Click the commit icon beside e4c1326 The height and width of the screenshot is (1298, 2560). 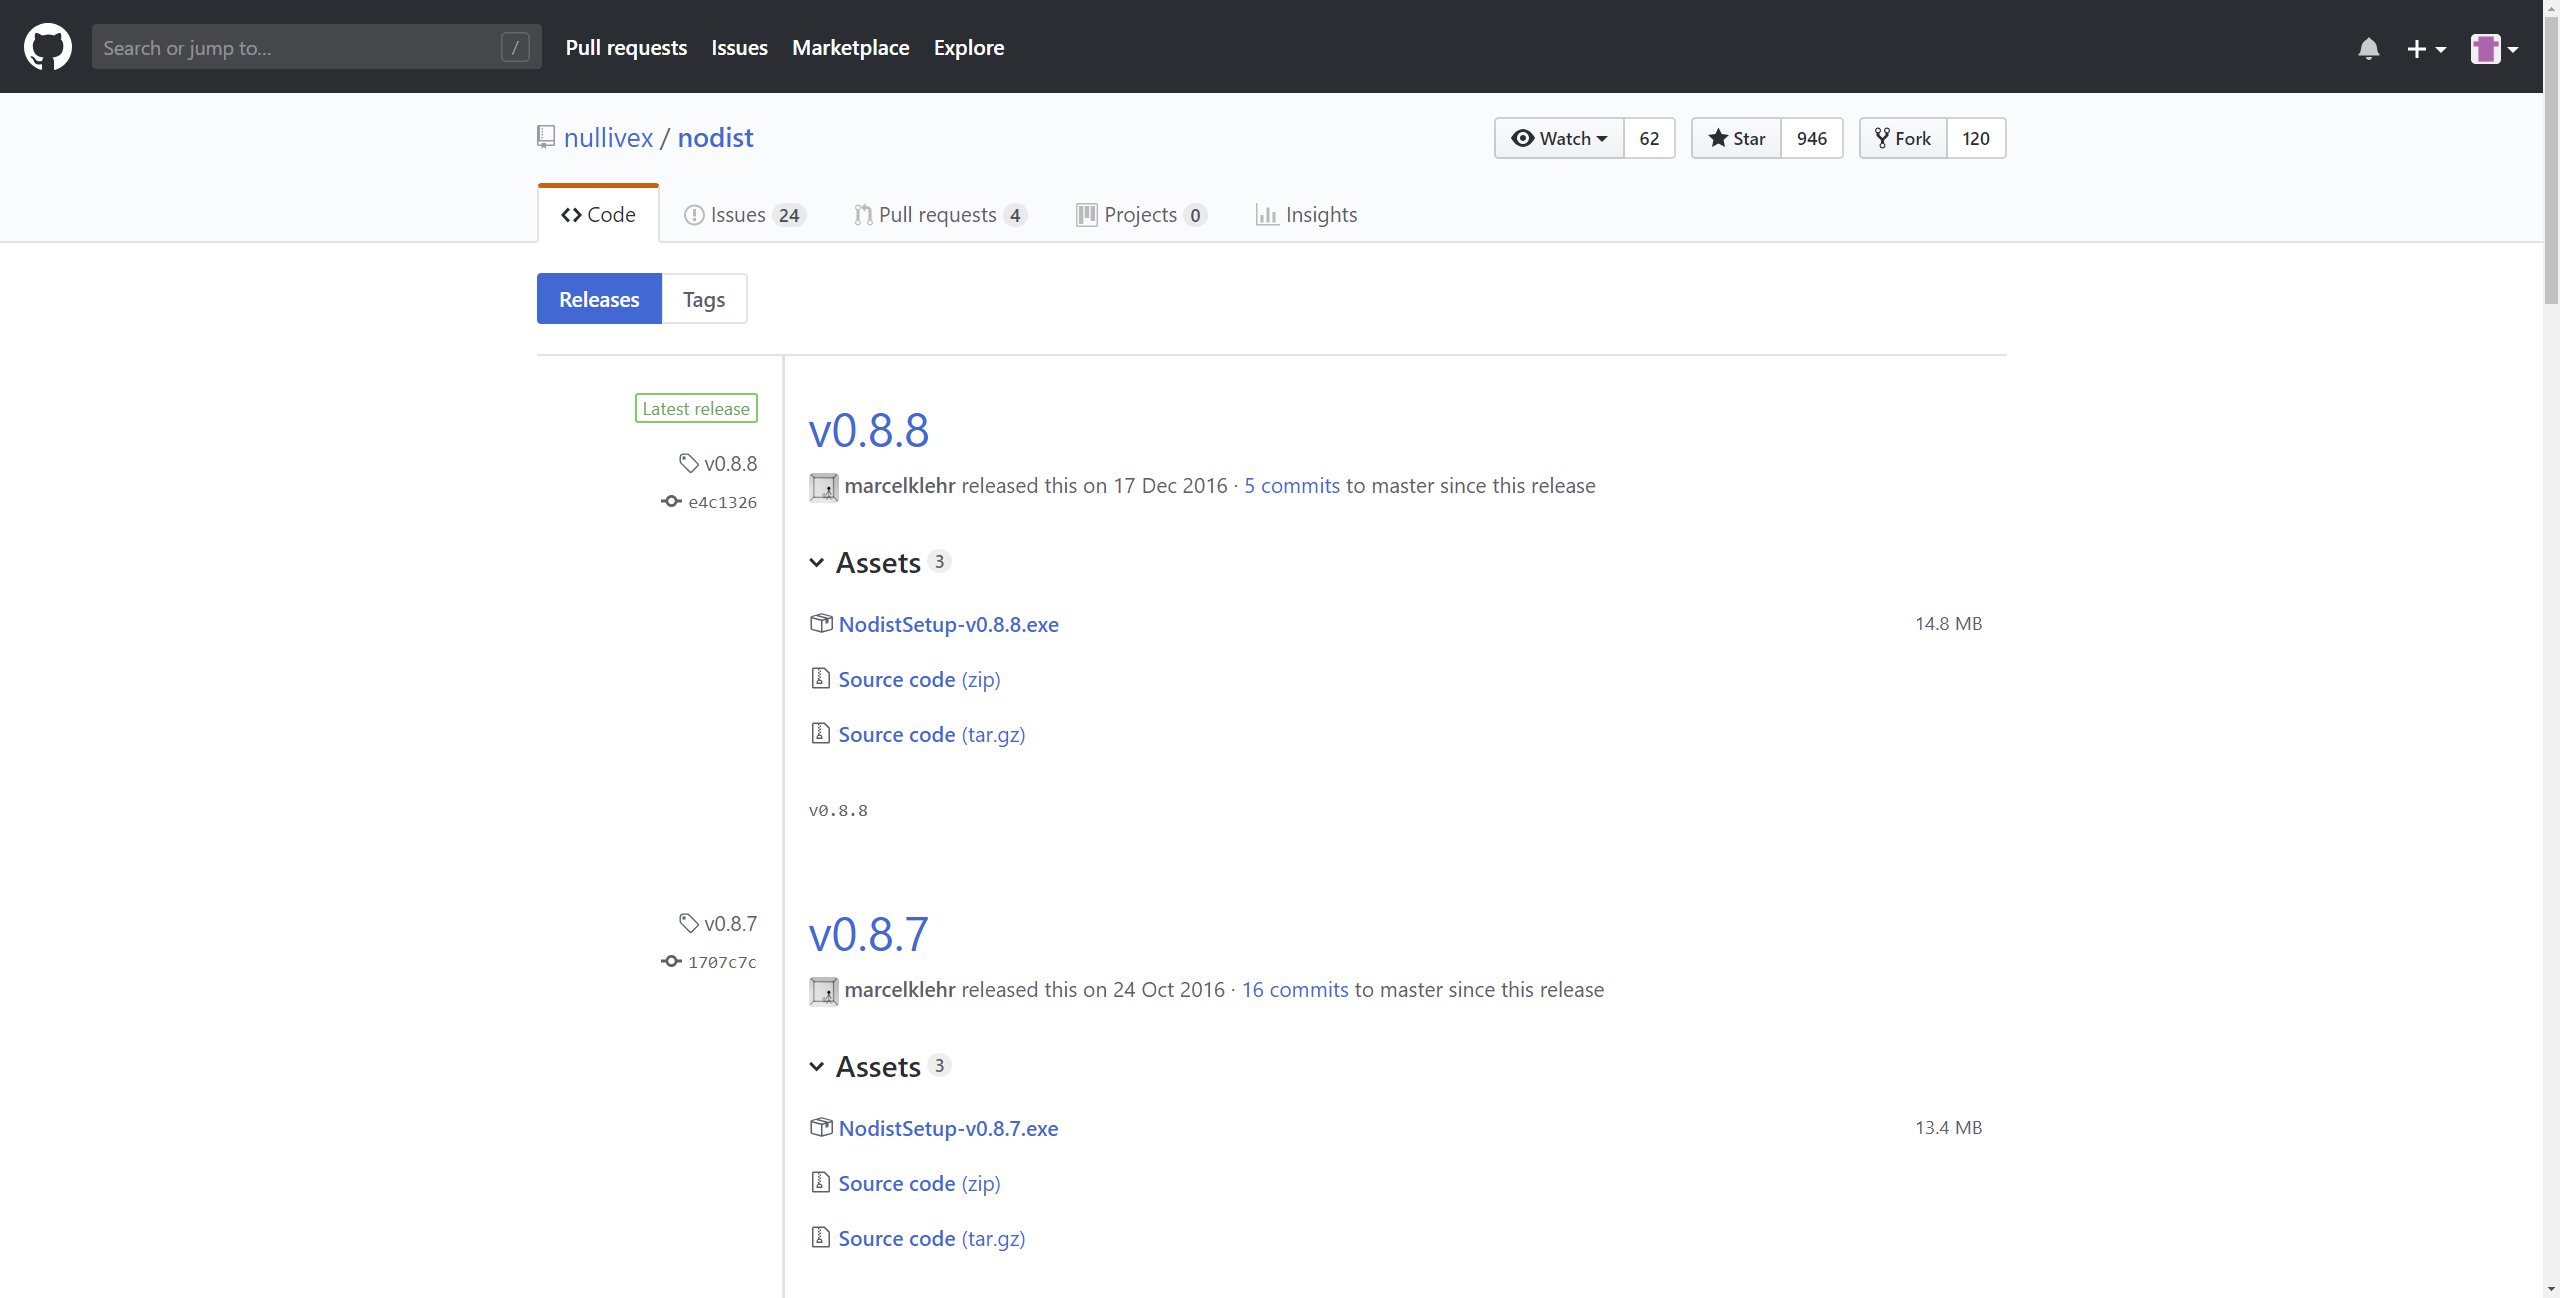[x=671, y=501]
